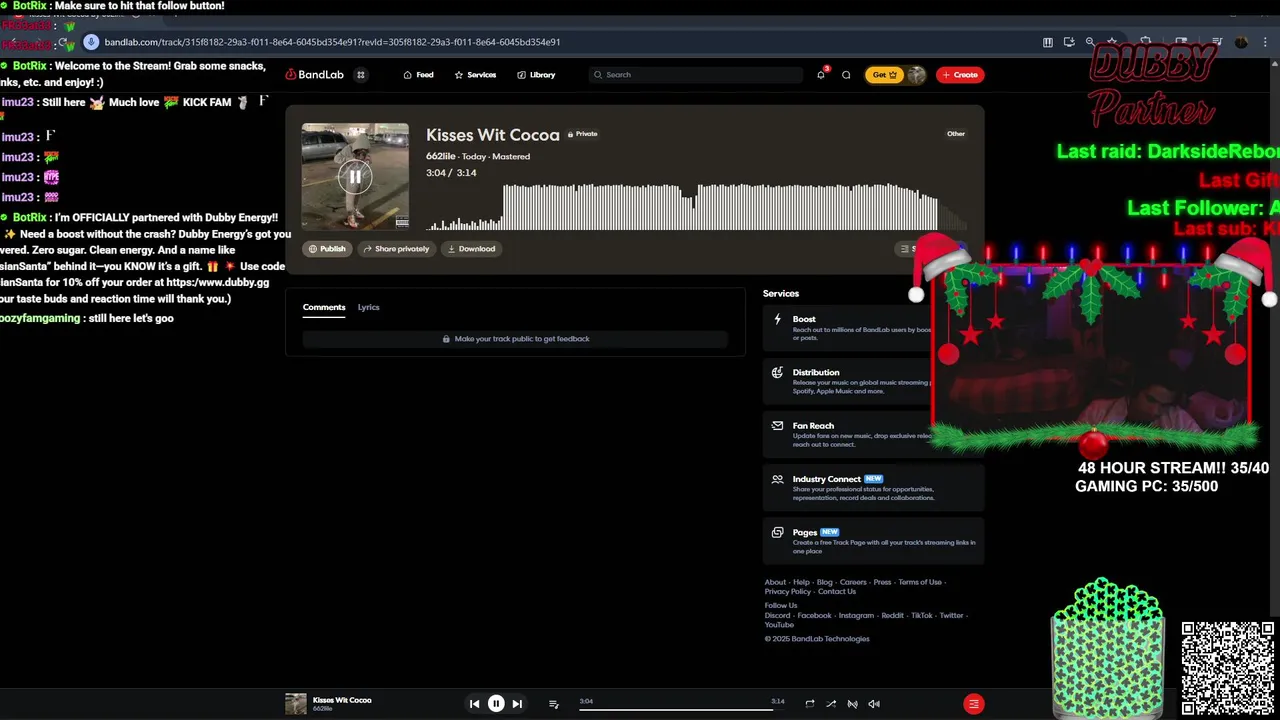The image size is (1280, 720).
Task: Follow BandLab on Reddit link
Action: (x=892, y=616)
